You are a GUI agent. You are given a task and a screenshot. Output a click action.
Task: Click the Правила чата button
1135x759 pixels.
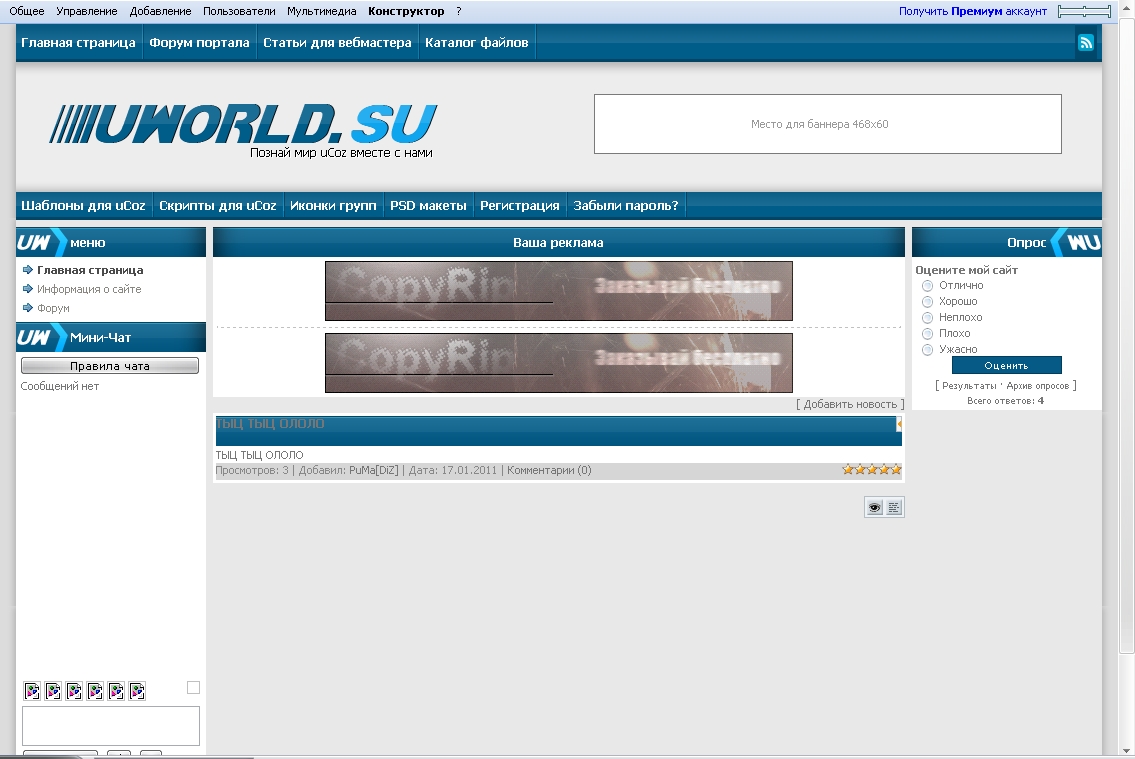(109, 366)
